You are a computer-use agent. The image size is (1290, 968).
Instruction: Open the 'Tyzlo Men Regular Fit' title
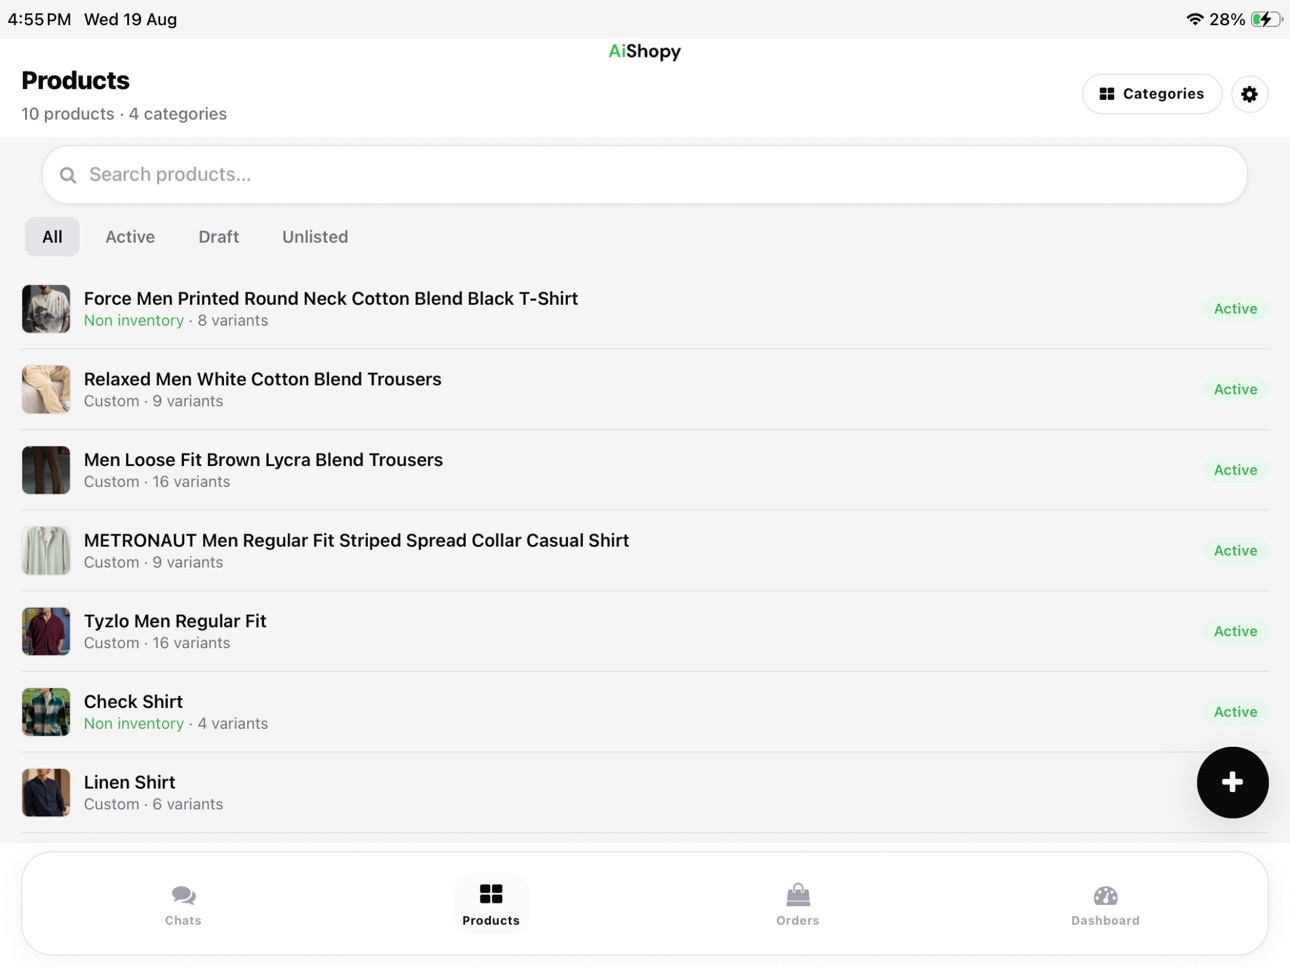(175, 621)
